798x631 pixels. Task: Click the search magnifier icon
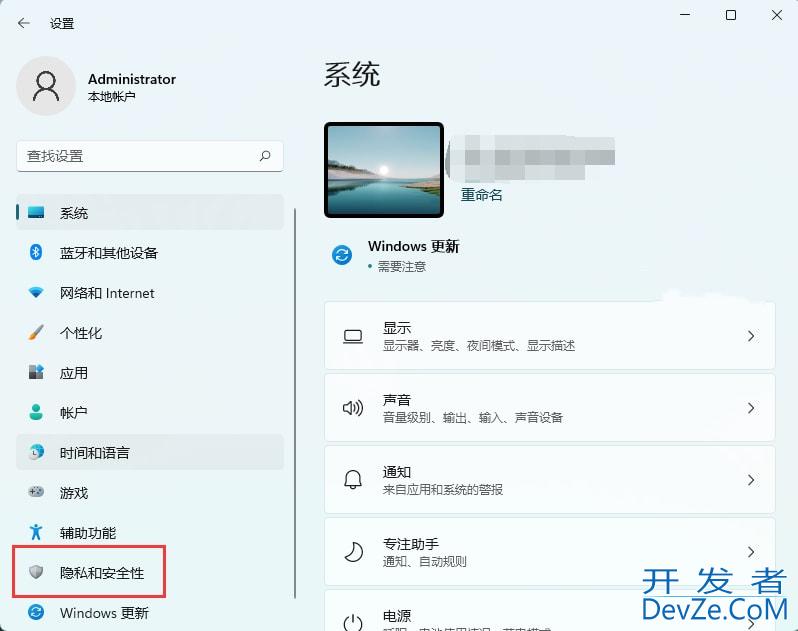265,156
